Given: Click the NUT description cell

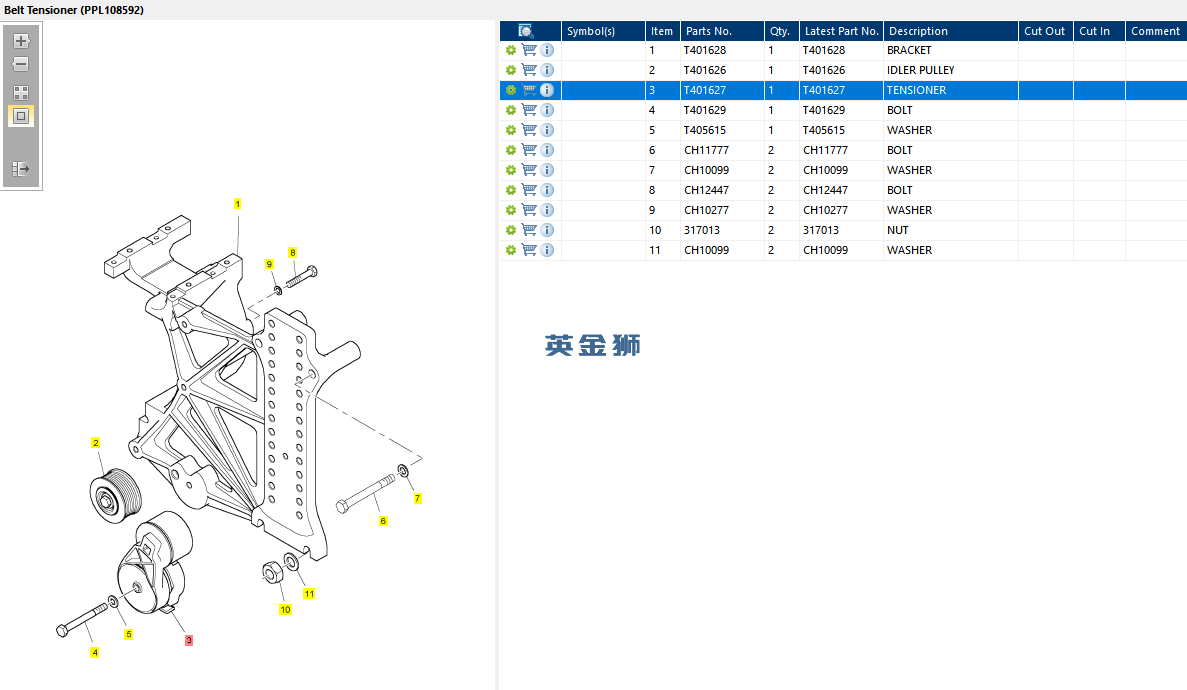Looking at the screenshot, I should [951, 230].
